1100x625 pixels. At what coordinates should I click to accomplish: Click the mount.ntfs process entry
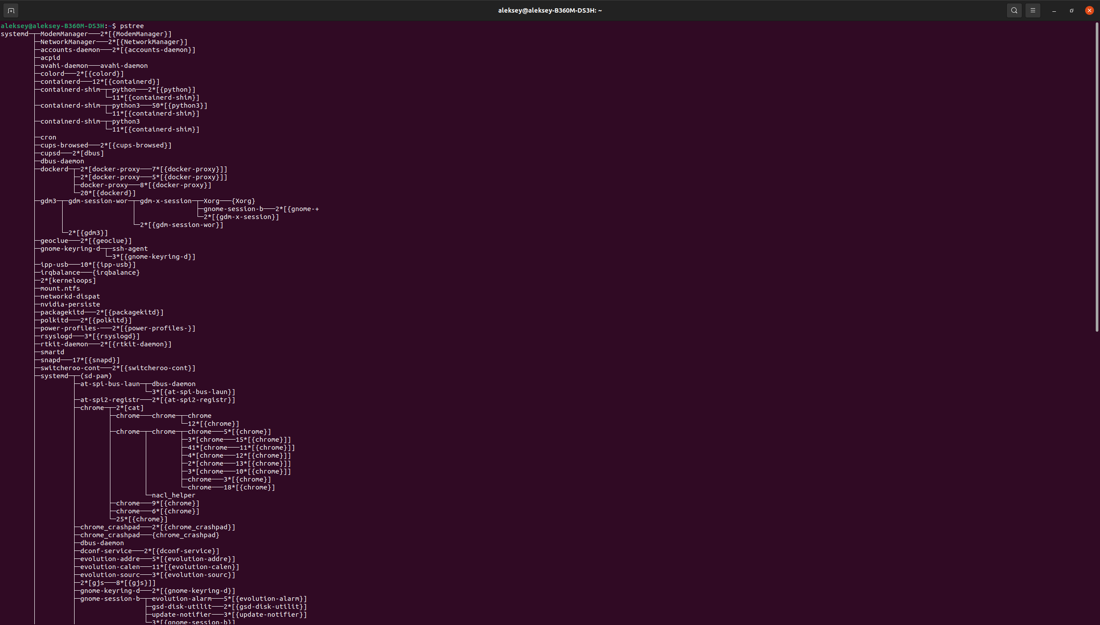click(x=60, y=288)
